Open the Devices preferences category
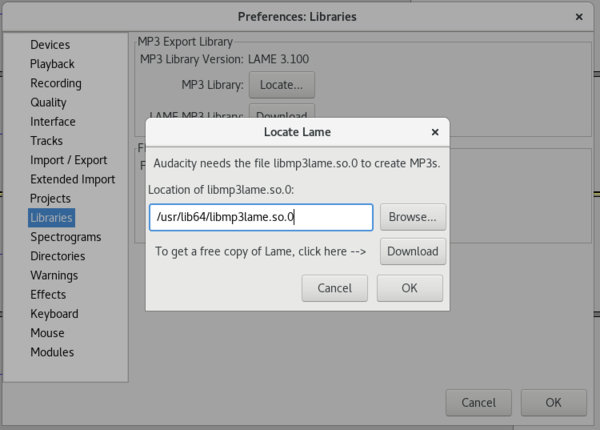Viewport: 600px width, 430px height. tap(50, 45)
